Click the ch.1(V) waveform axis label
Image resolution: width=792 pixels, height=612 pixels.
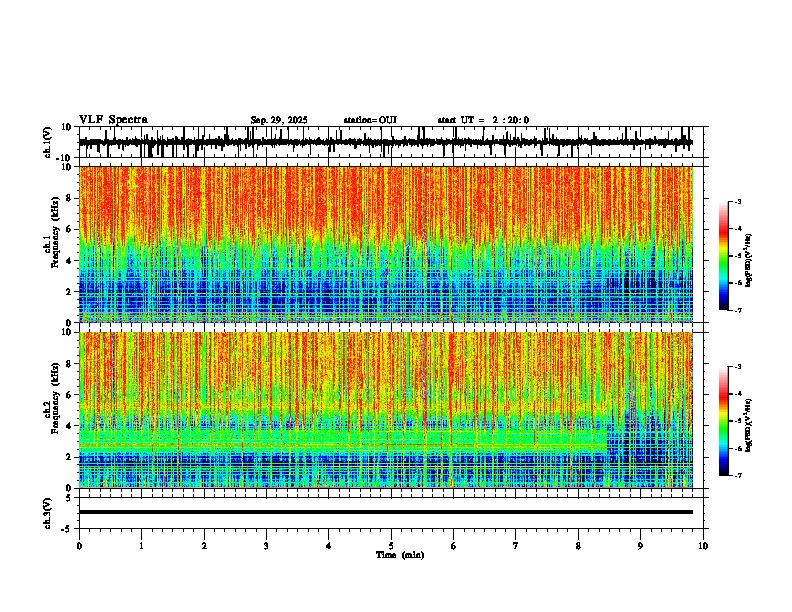[48, 142]
